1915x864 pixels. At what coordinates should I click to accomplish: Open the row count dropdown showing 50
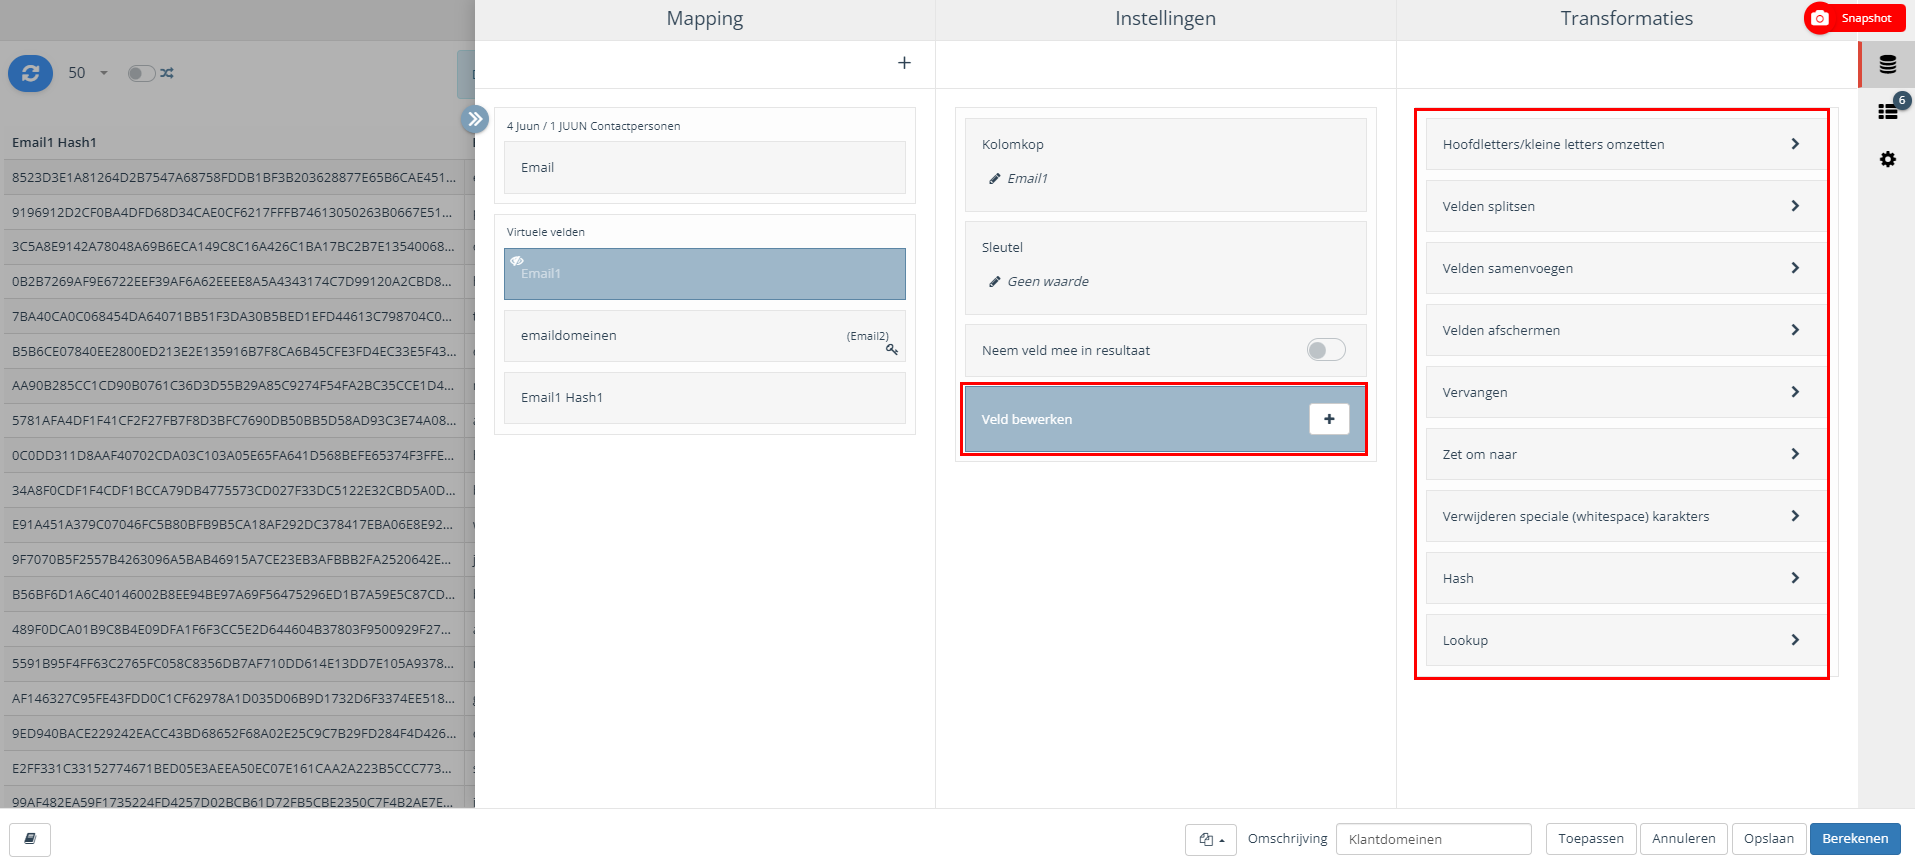click(88, 73)
